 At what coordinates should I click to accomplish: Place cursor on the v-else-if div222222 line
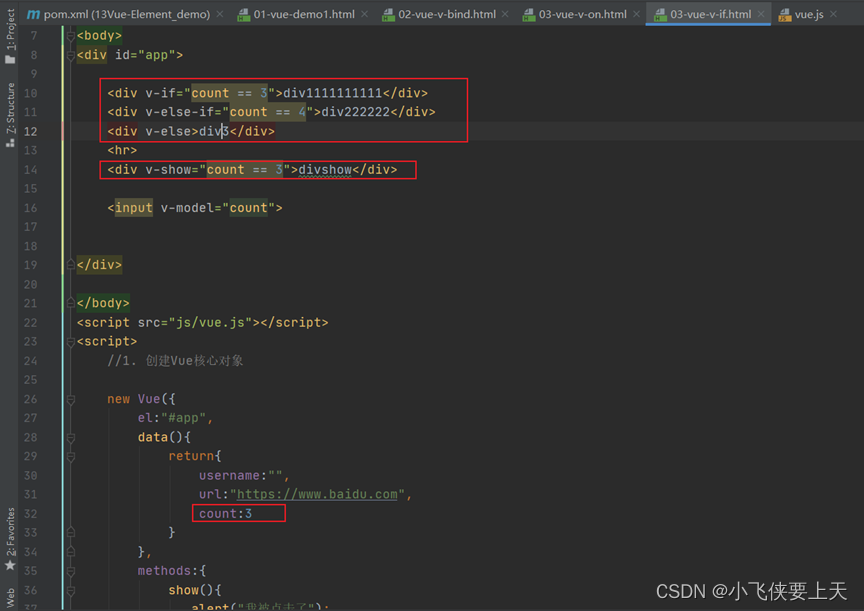(x=271, y=112)
